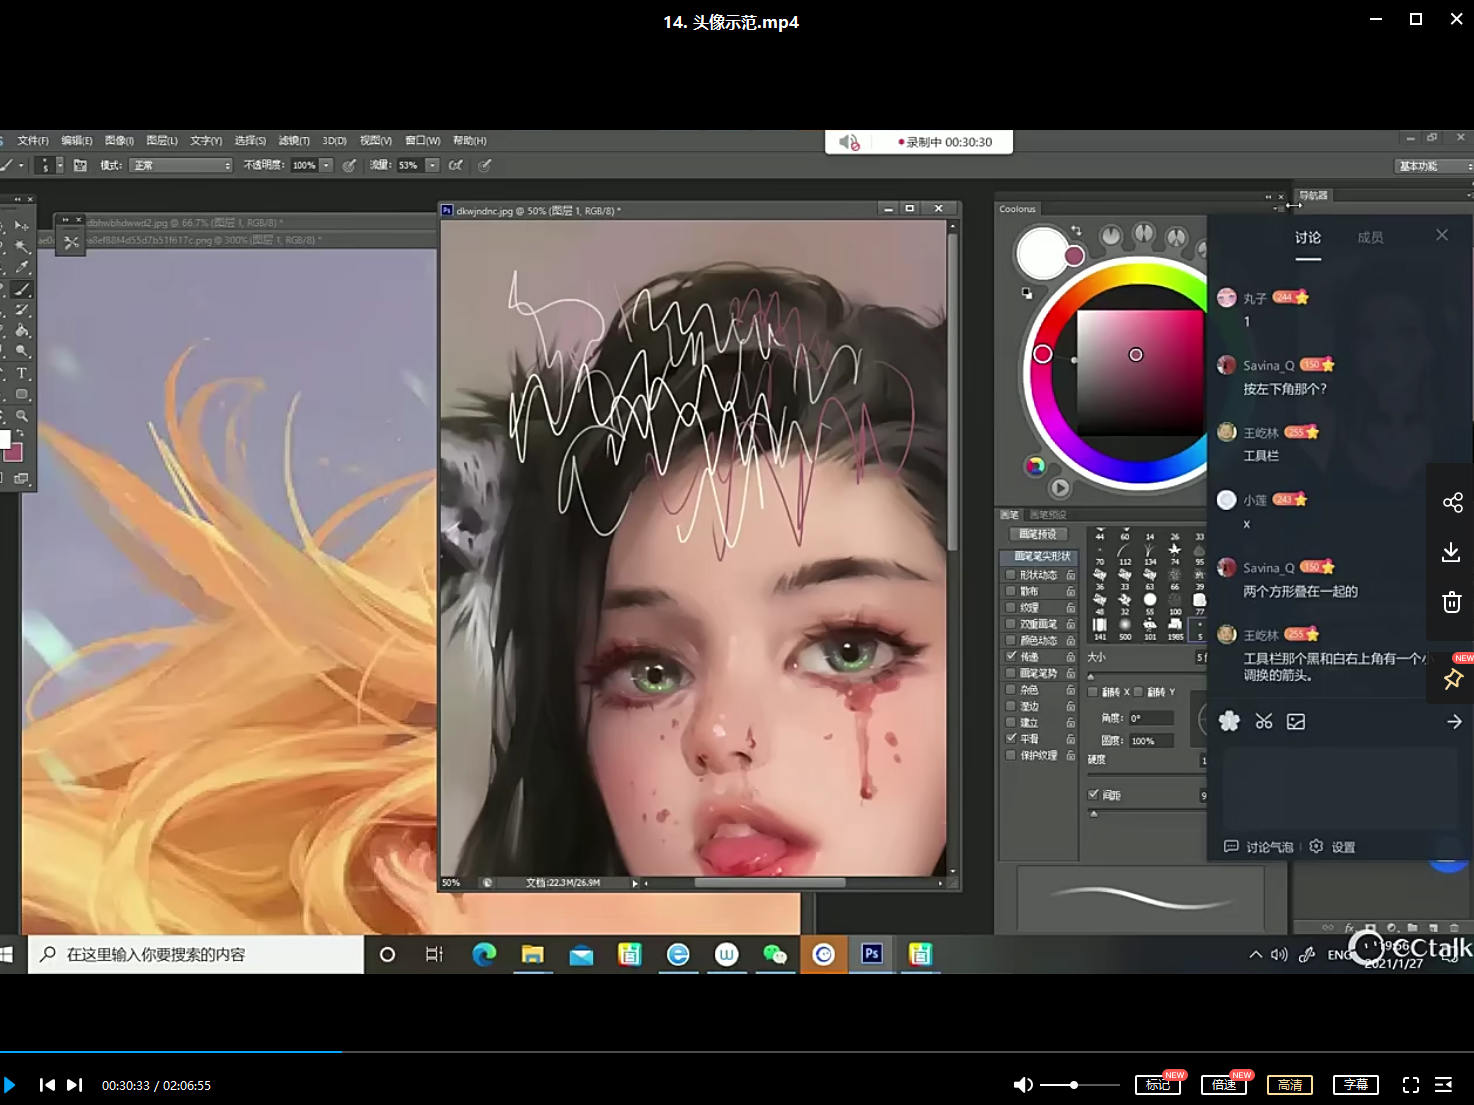Click the pin icon with NEW badge
This screenshot has height=1105, width=1474.
[1453, 679]
